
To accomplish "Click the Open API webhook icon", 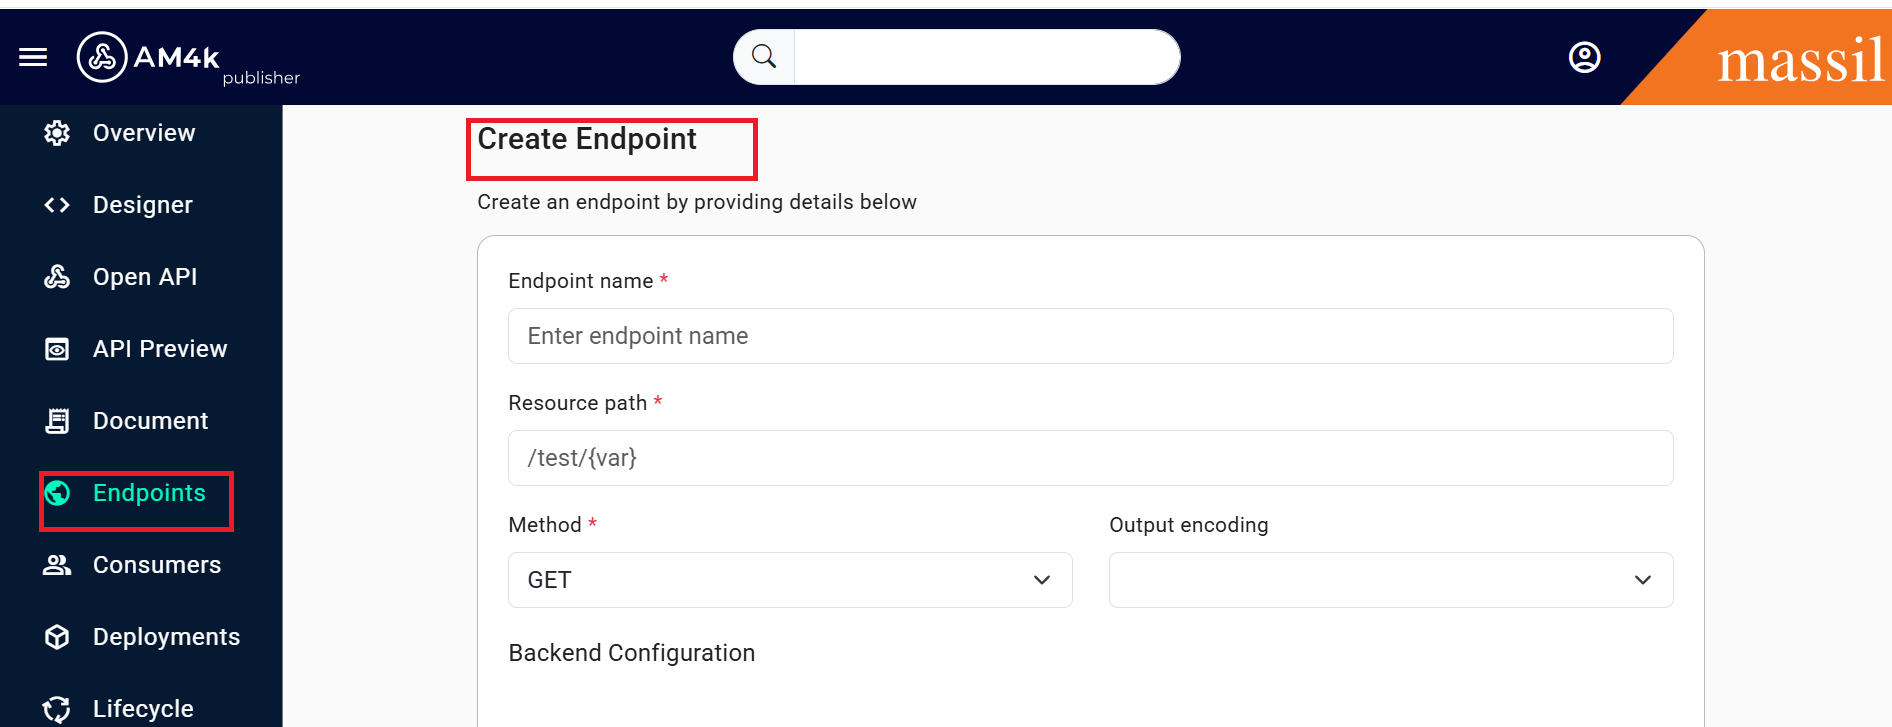I will tap(57, 277).
